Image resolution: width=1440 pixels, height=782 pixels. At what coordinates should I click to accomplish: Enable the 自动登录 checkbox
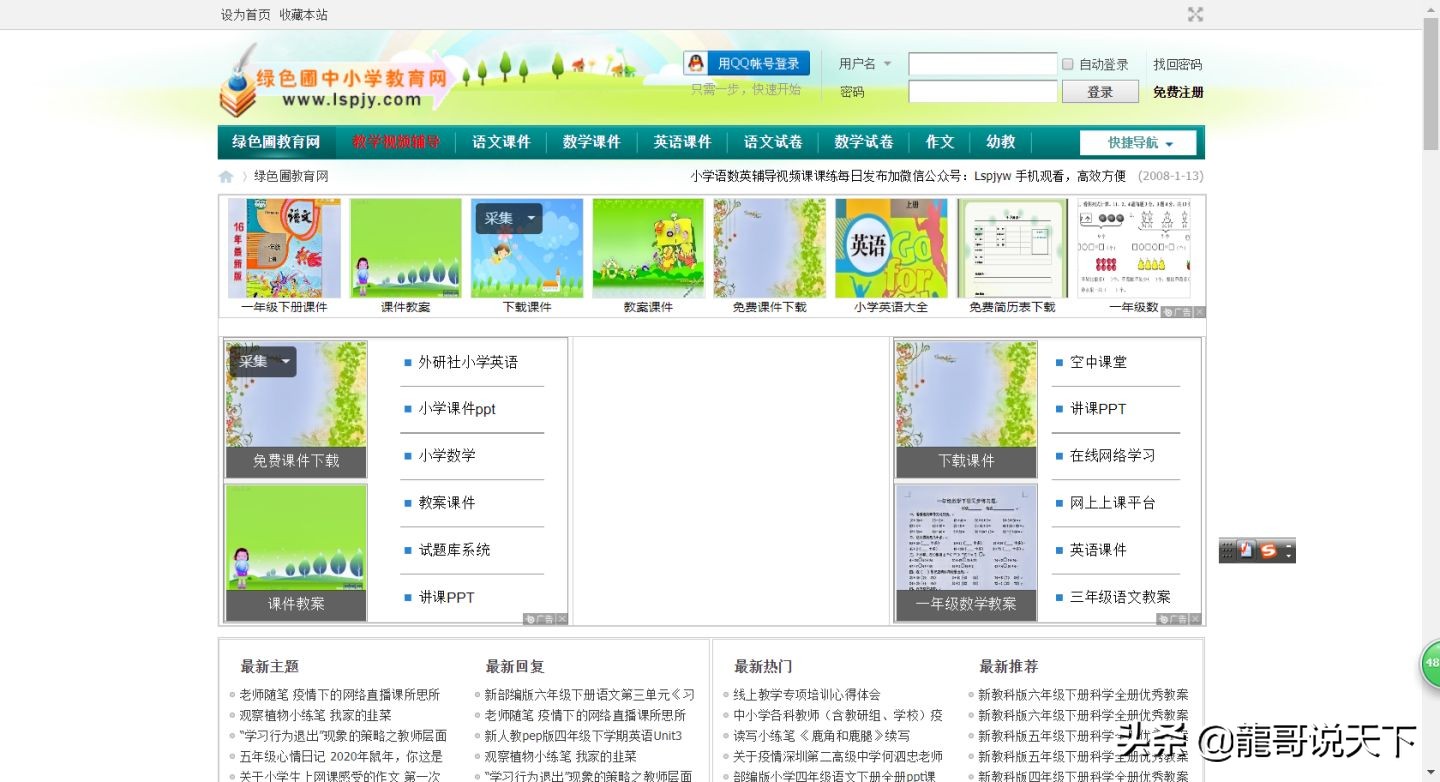pos(1068,64)
